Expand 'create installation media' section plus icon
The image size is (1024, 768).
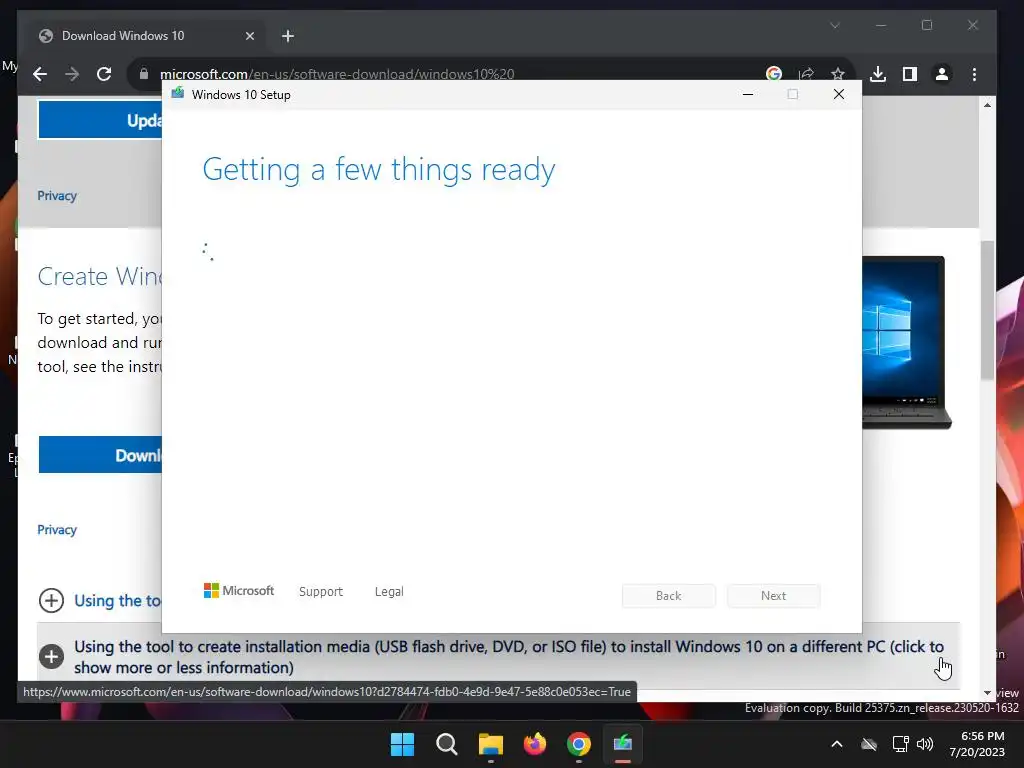52,656
